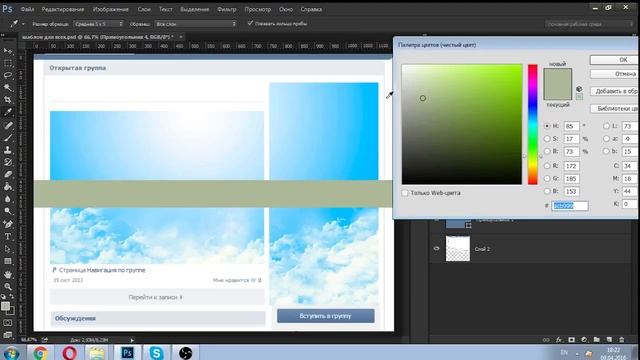Open the layer styles fx icon
The width and height of the screenshot is (640, 360).
559,340
